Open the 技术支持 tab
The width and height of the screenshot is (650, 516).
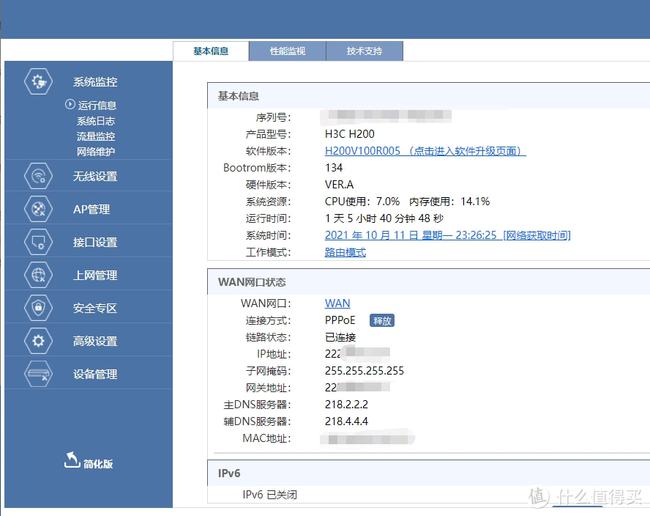[364, 51]
